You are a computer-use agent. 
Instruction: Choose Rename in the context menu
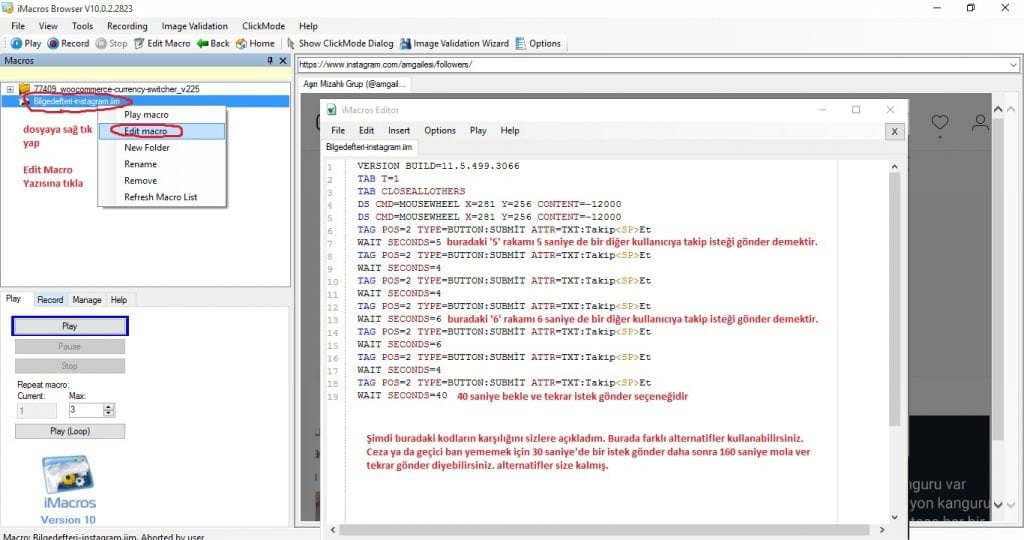tap(162, 164)
